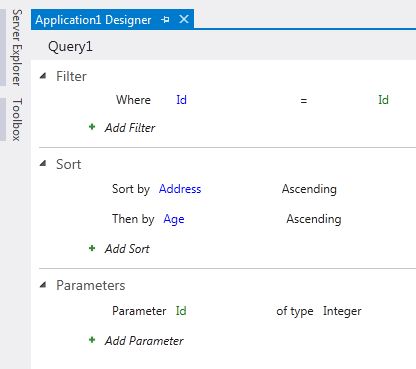Click the green plus beside Add Filter

(92, 127)
